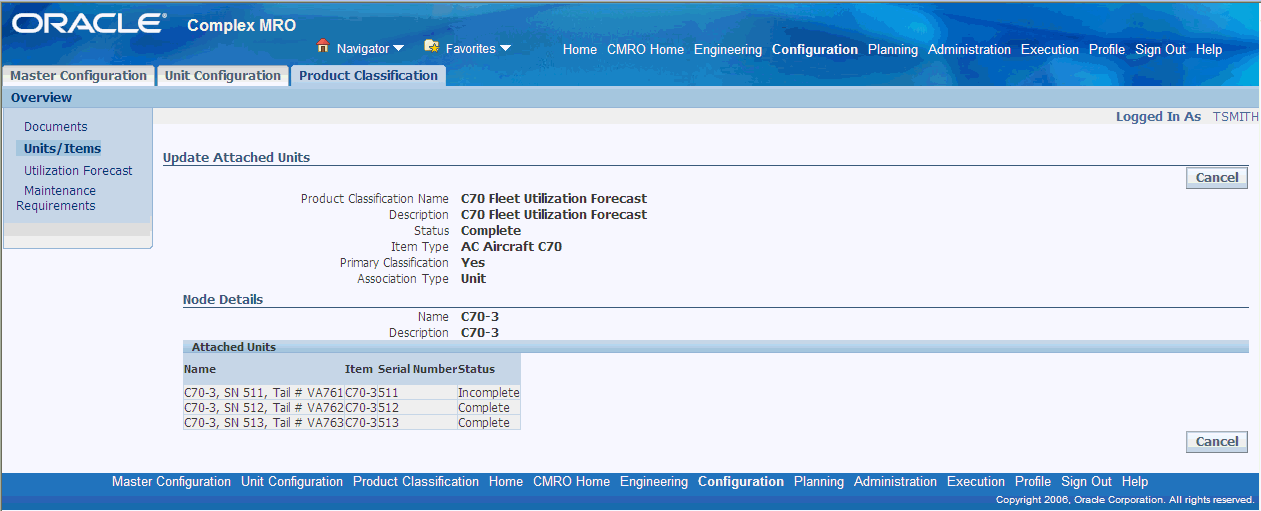
Task: Open footer Product Classification link
Action: [416, 482]
